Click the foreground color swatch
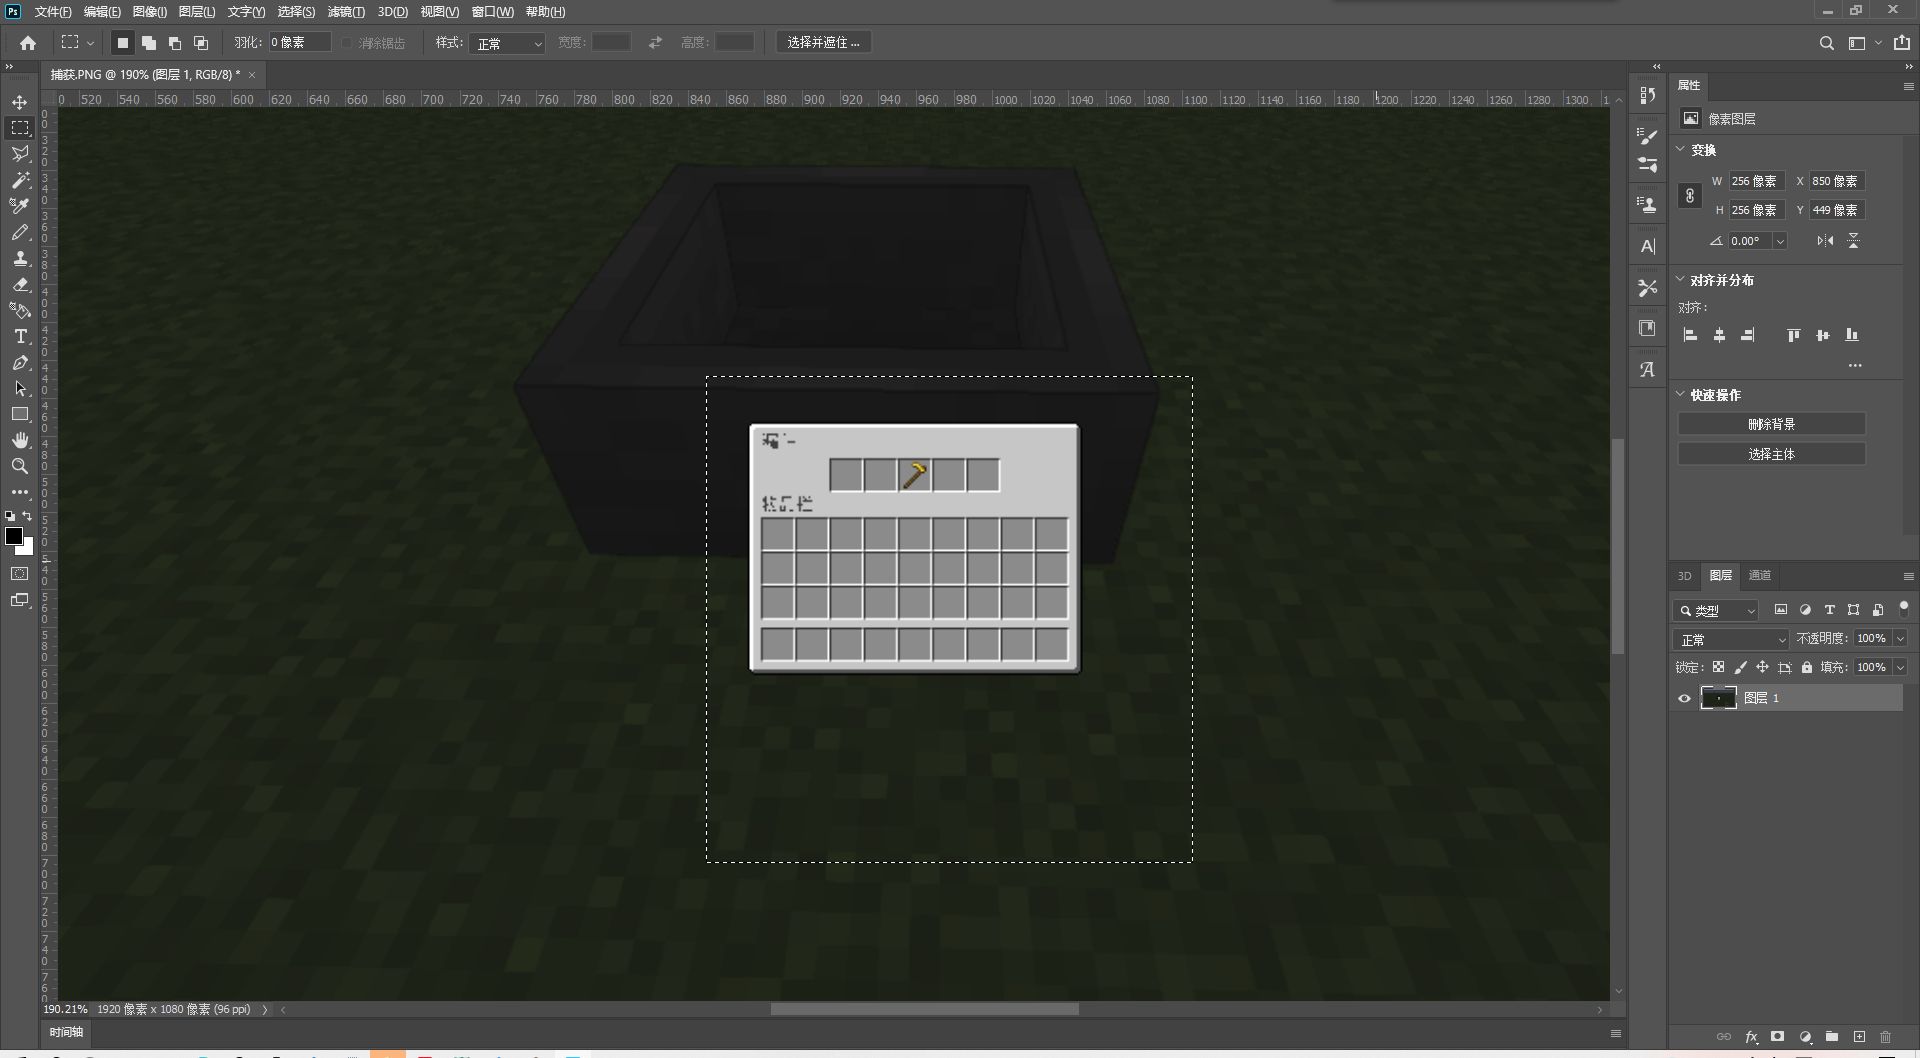The width and height of the screenshot is (1920, 1058). [x=14, y=536]
